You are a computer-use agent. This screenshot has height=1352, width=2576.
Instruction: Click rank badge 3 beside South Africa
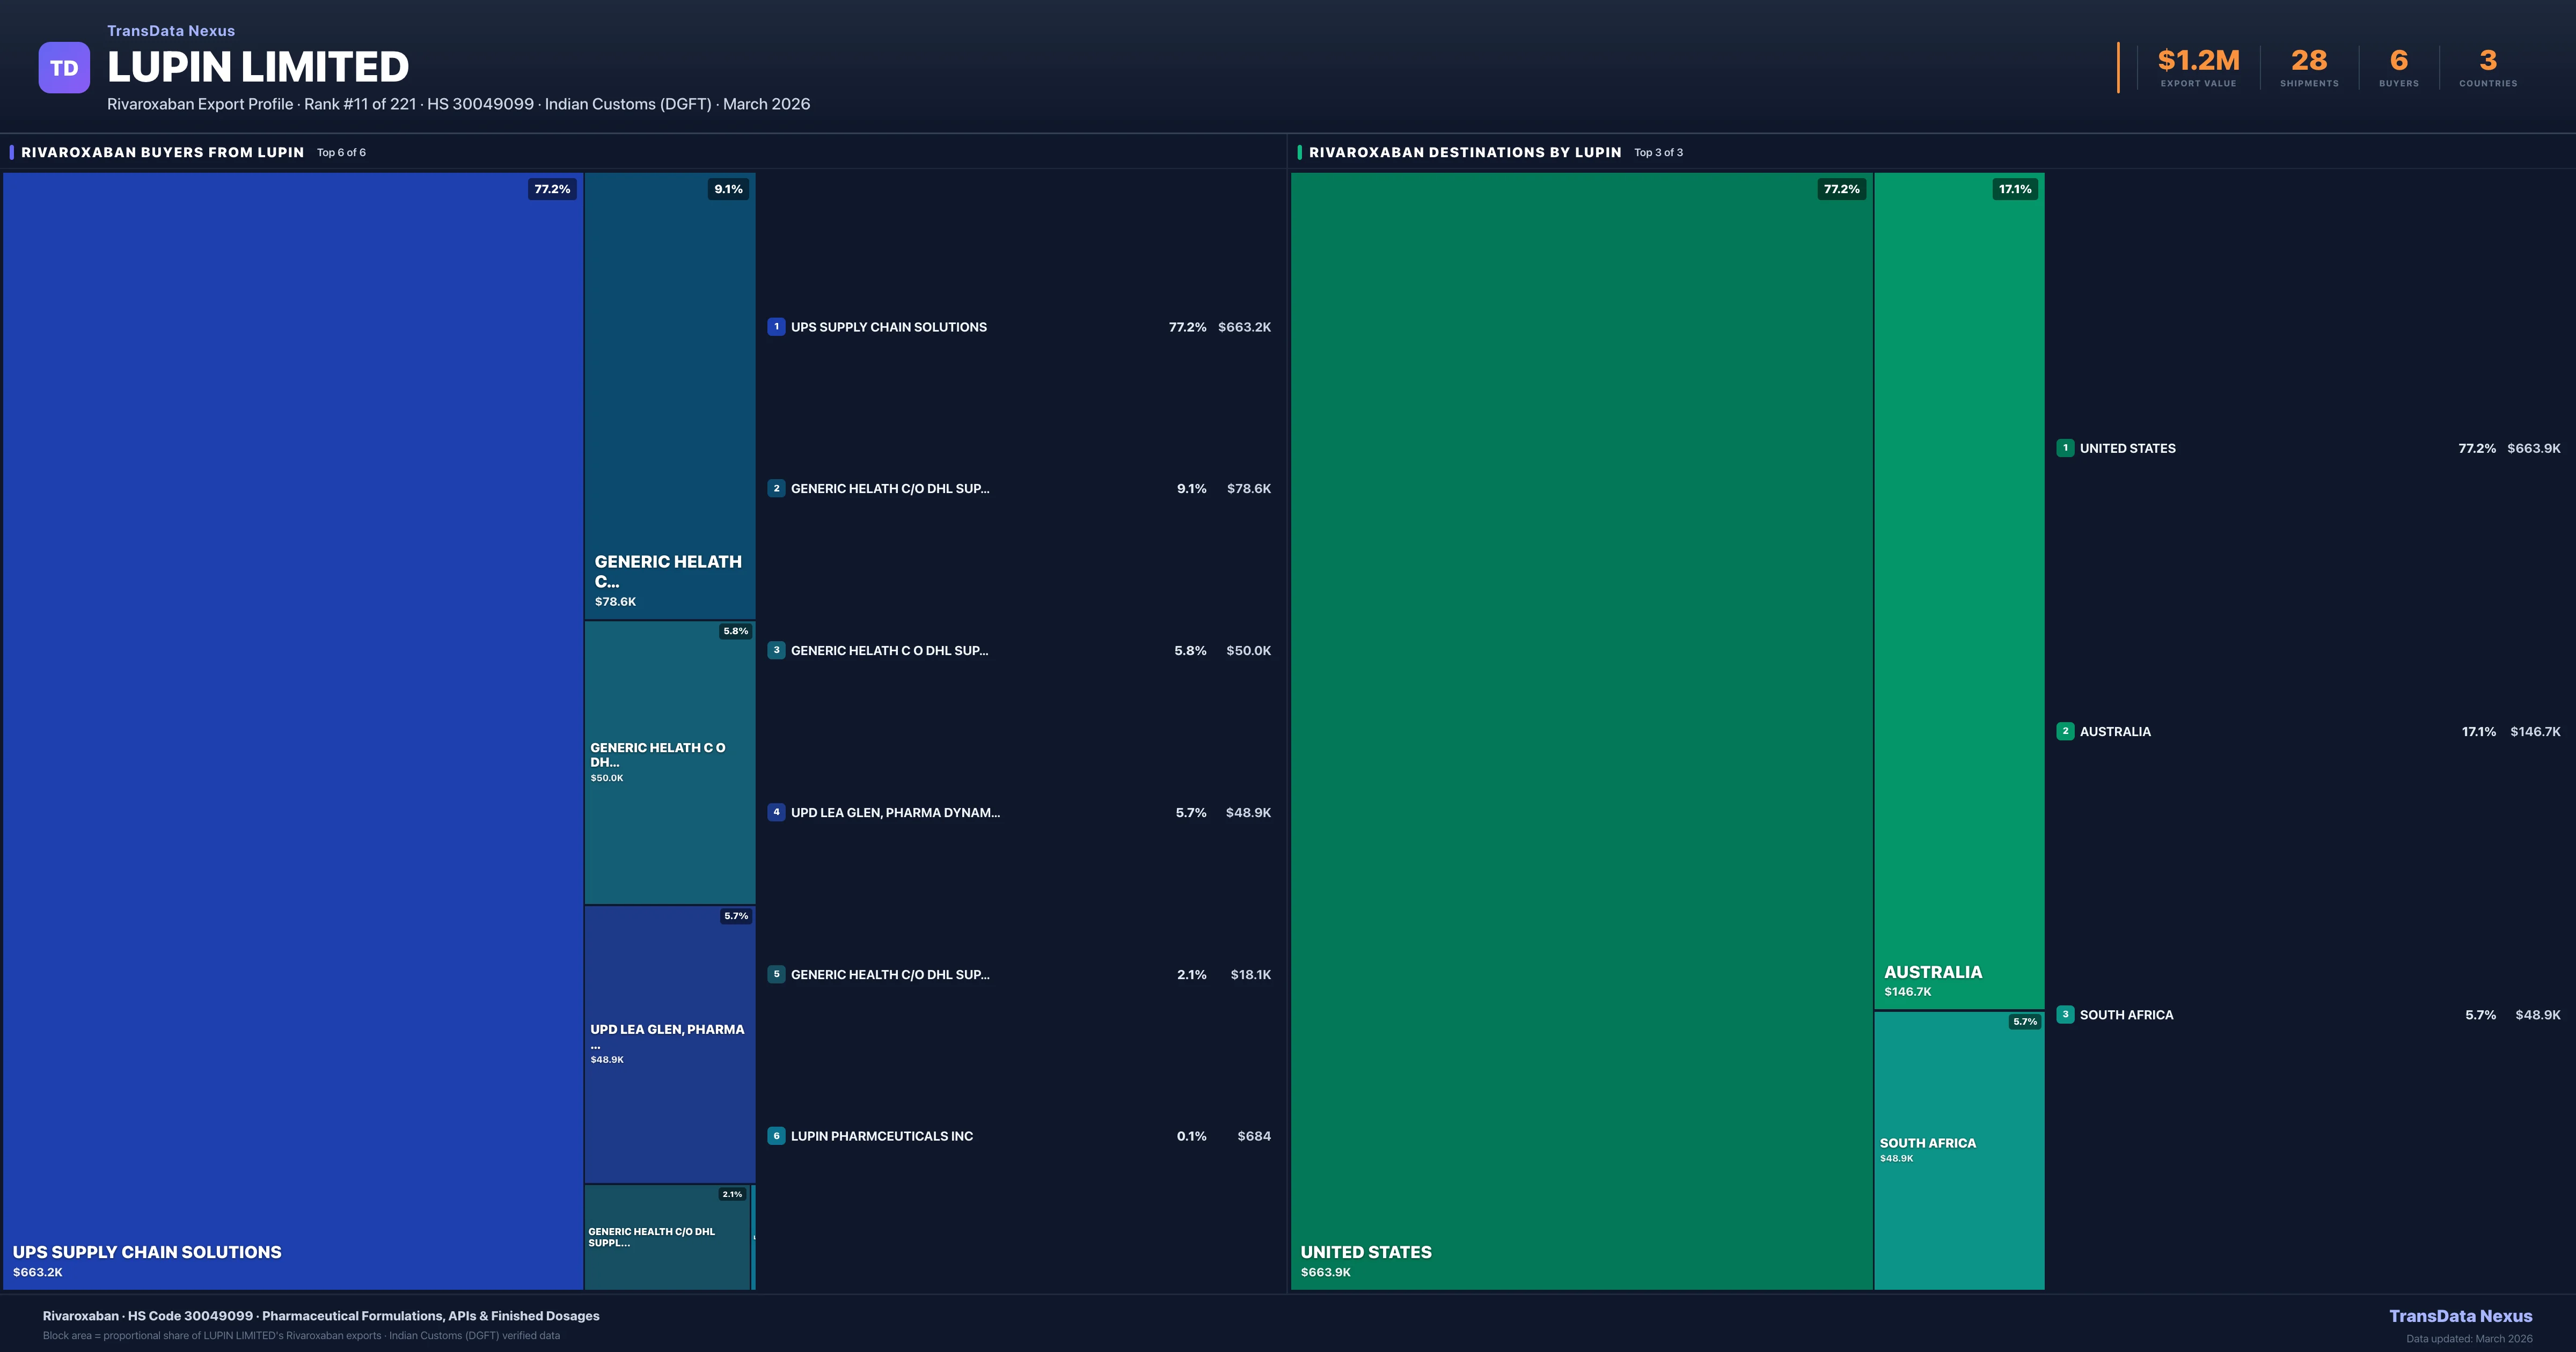tap(2065, 1014)
